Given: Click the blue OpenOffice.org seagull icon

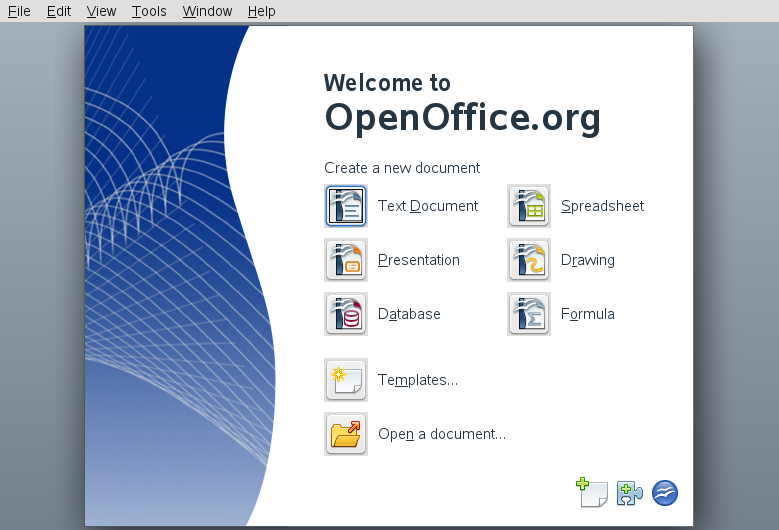Looking at the screenshot, I should pos(665,492).
